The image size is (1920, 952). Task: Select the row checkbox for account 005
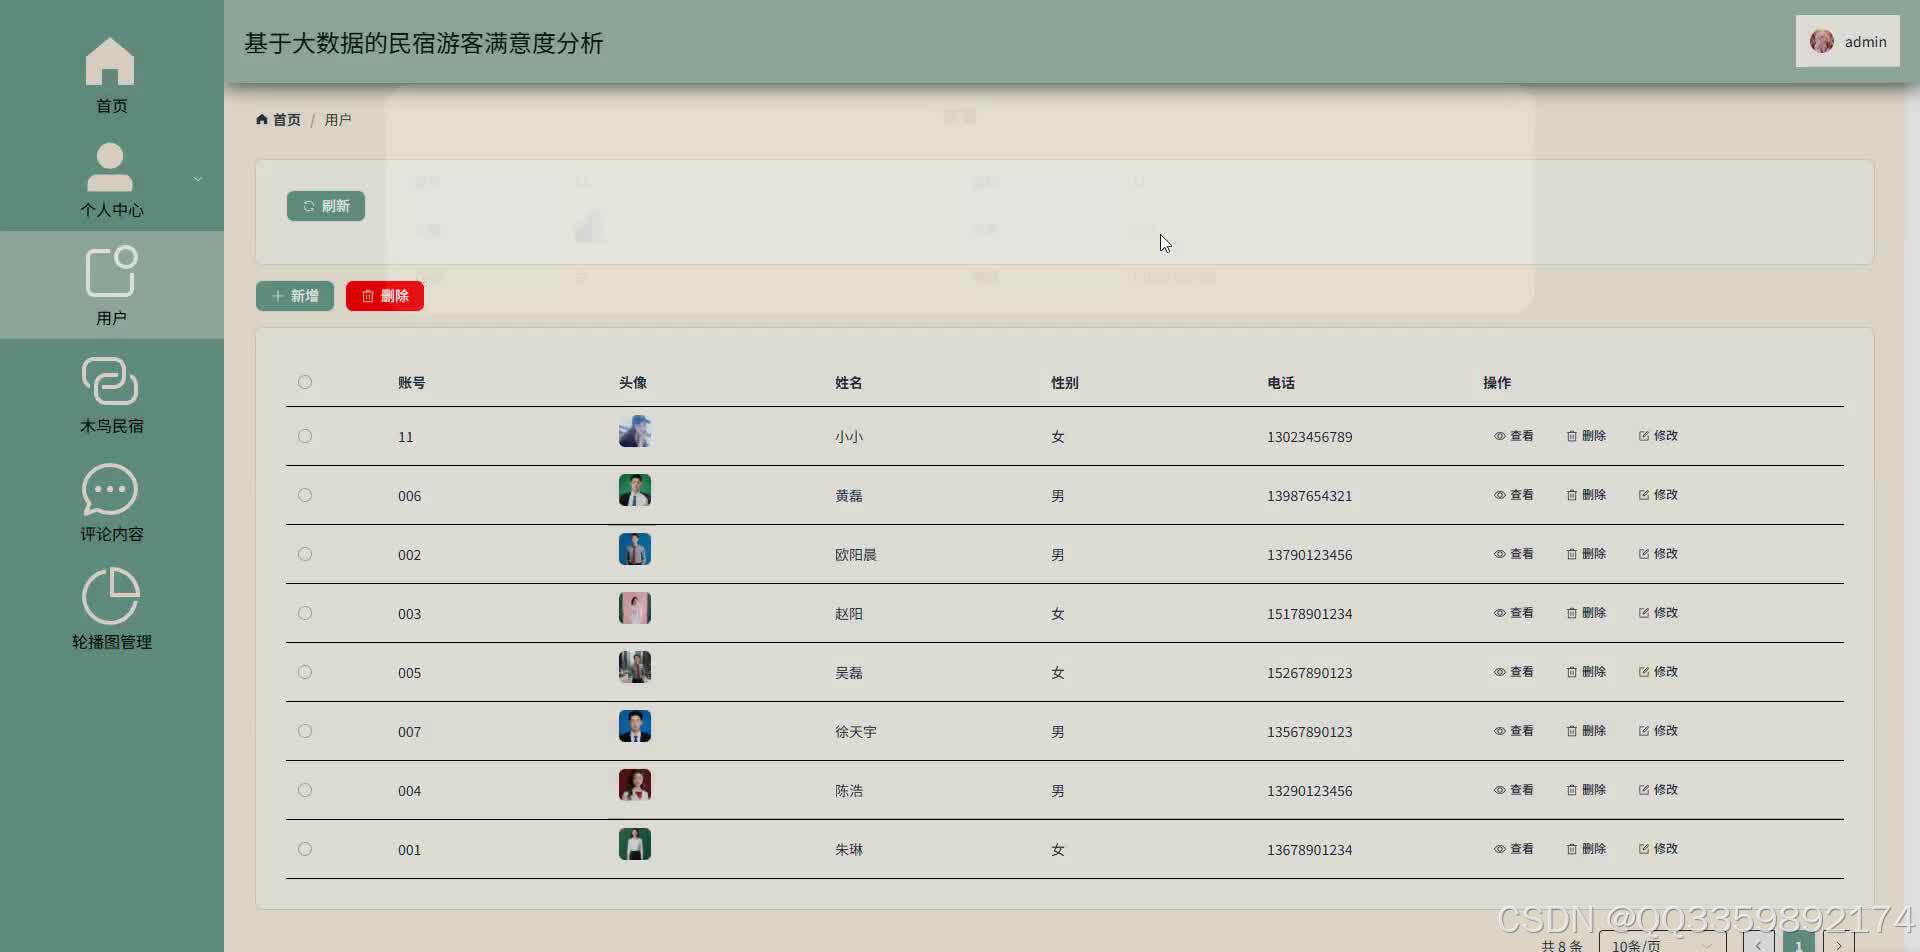[305, 672]
